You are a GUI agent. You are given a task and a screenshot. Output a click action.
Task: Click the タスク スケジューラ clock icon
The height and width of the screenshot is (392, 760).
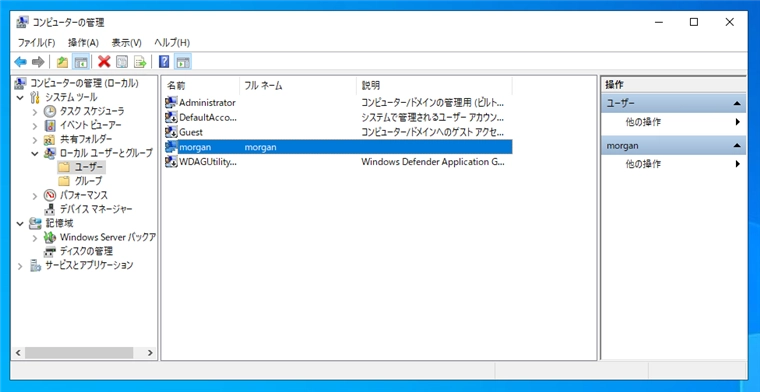coord(50,111)
